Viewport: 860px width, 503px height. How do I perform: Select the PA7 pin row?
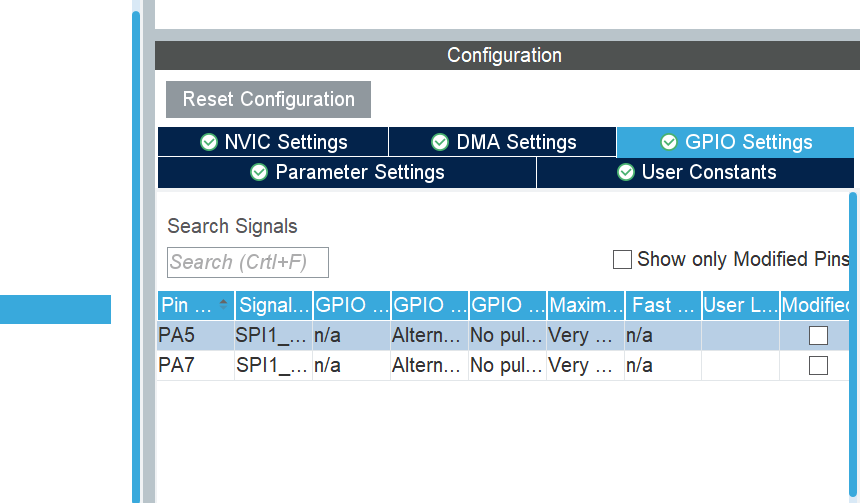(503, 365)
